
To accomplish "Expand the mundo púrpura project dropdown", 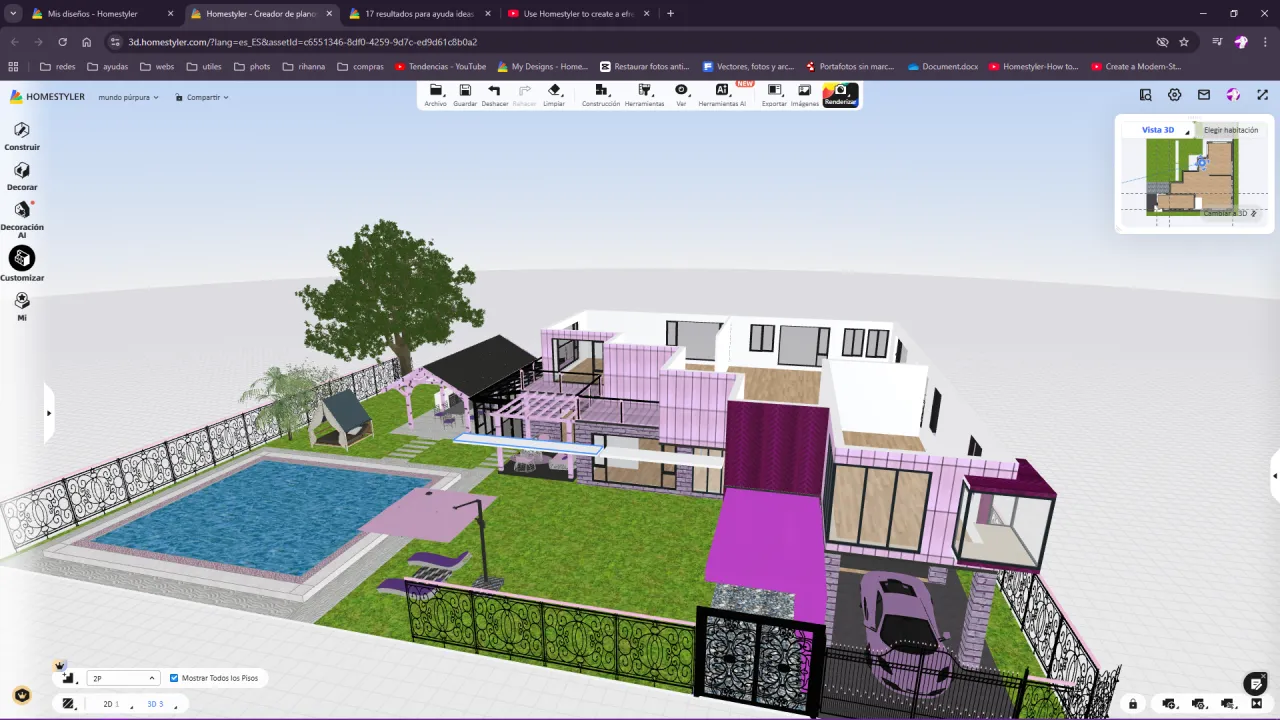I will (x=128, y=97).
